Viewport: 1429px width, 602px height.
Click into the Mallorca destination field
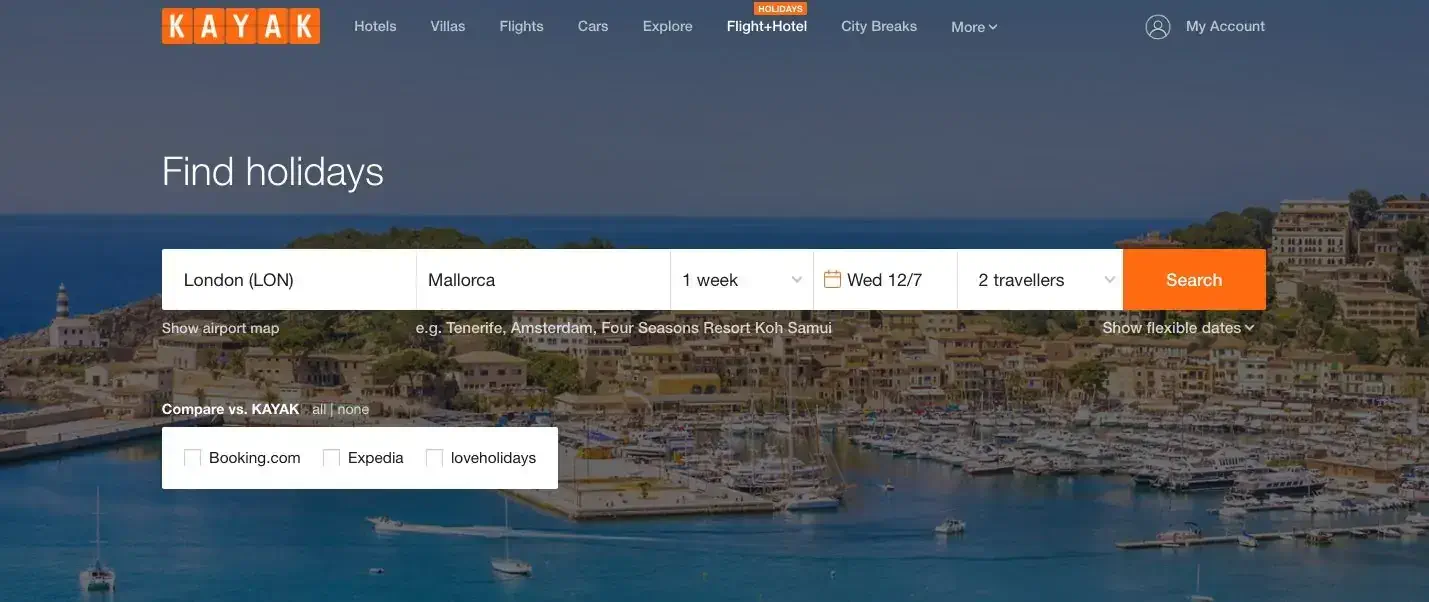[543, 280]
